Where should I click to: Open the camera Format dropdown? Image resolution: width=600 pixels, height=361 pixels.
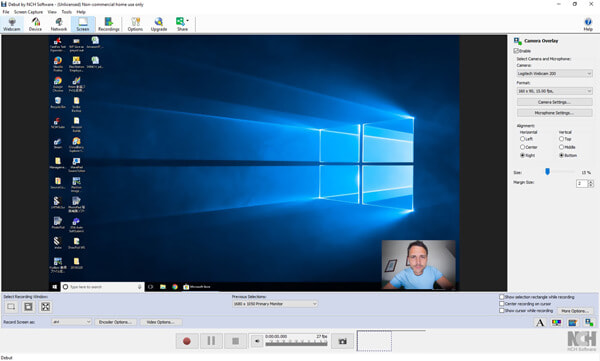coord(554,91)
